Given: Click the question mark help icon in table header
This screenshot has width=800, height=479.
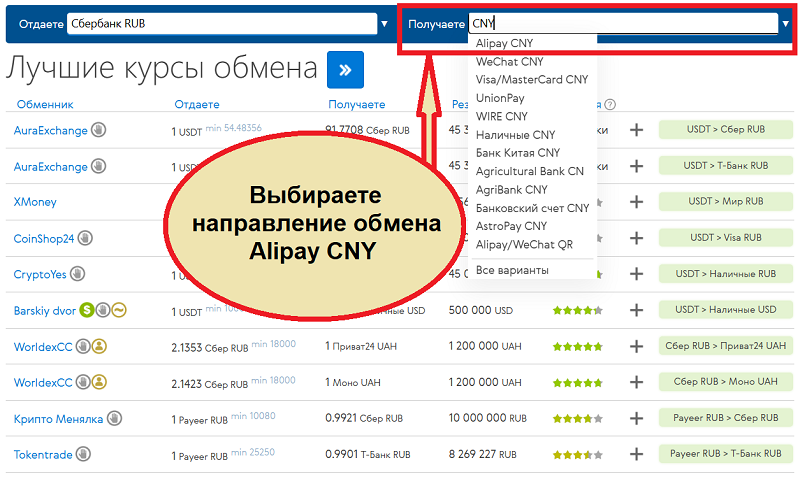Looking at the screenshot, I should 610,105.
